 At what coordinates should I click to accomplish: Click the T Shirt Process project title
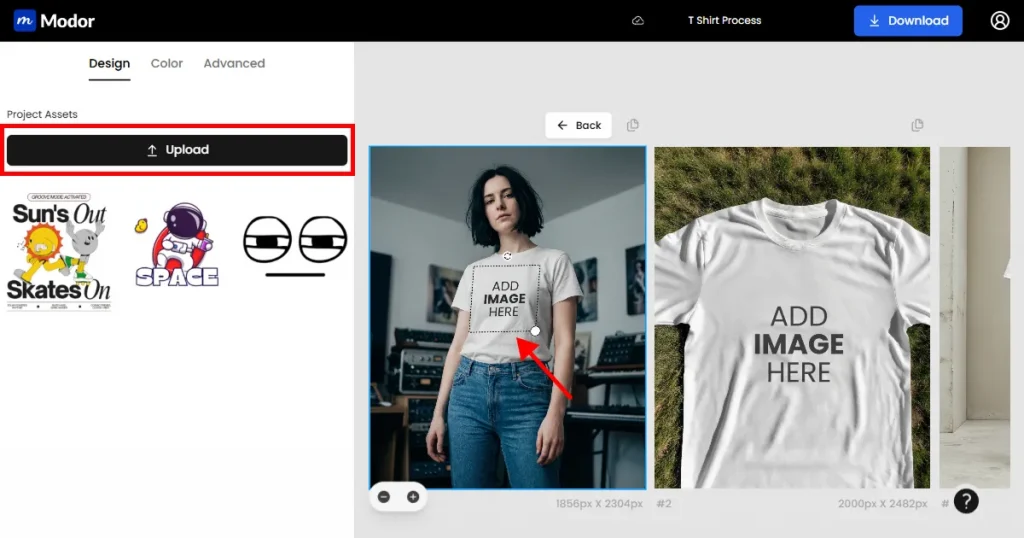(724, 21)
